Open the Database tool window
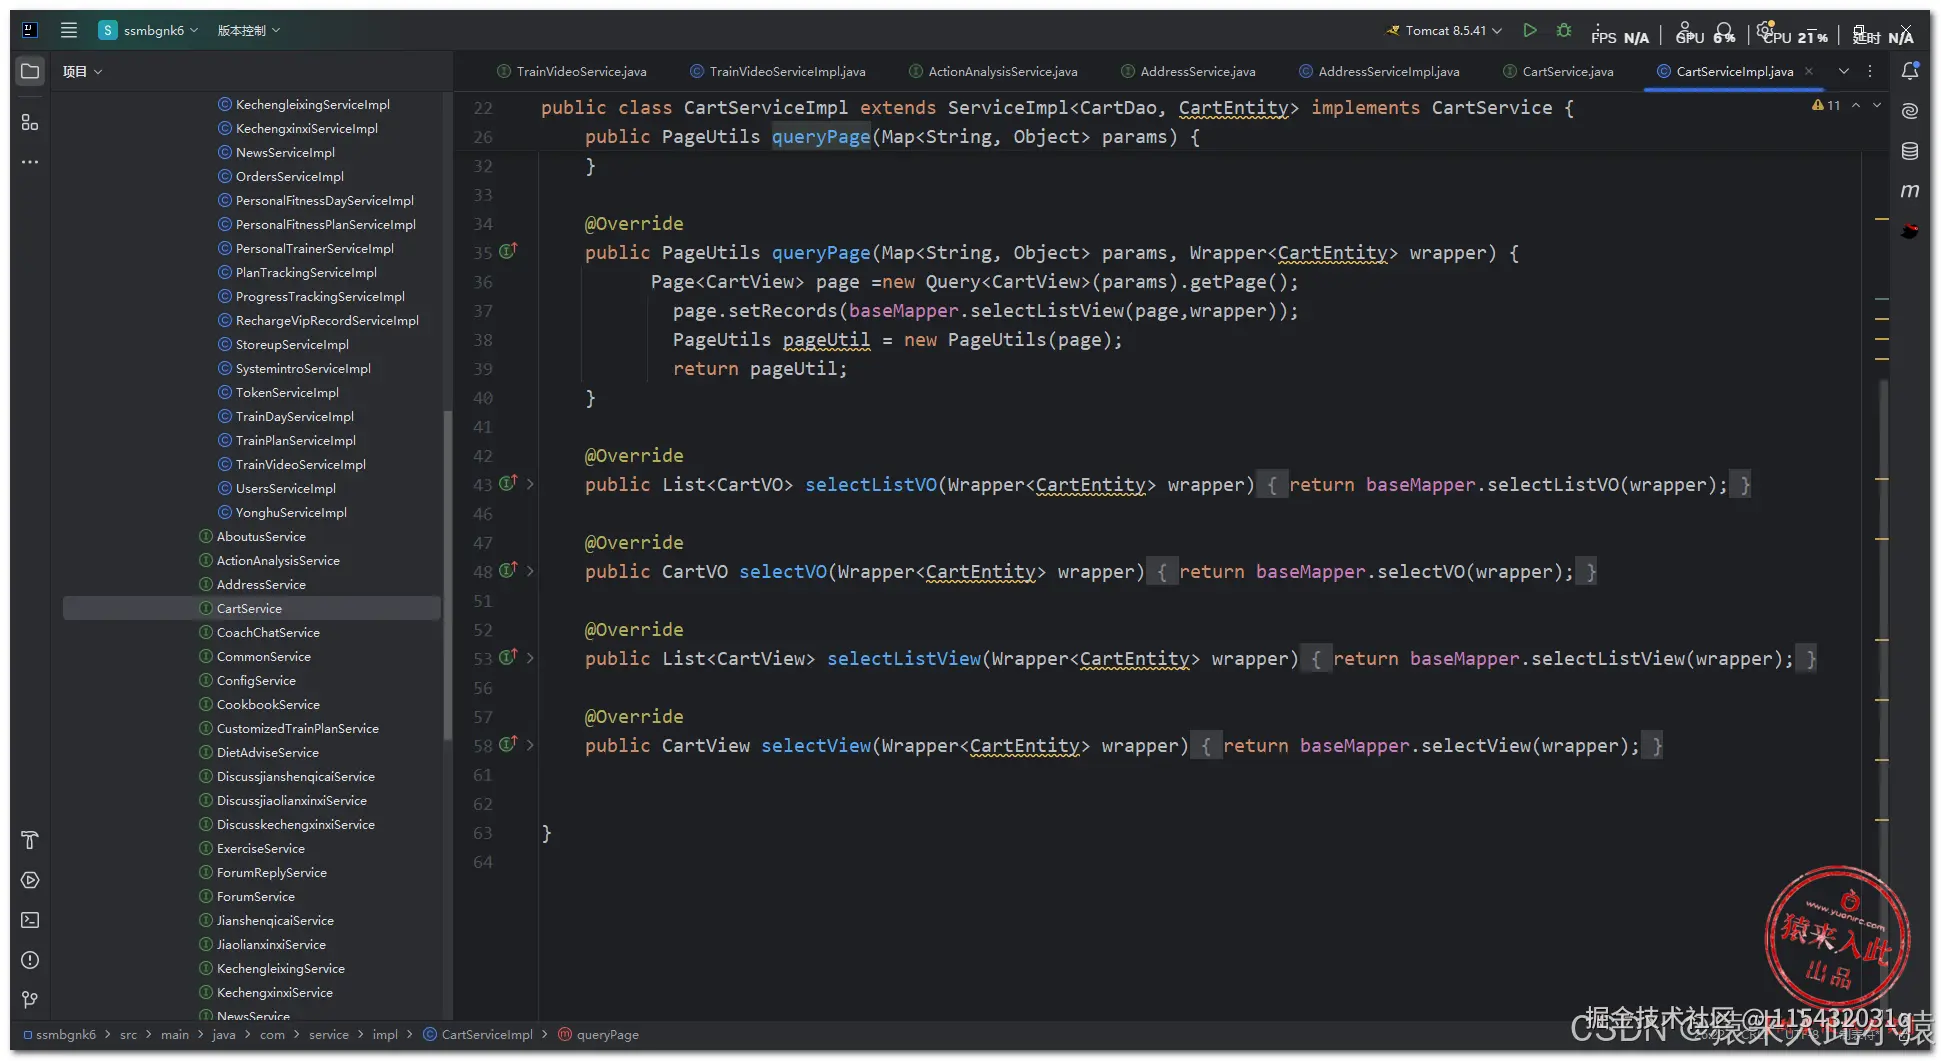Image resolution: width=1941 pixels, height=1061 pixels. coord(1910,151)
